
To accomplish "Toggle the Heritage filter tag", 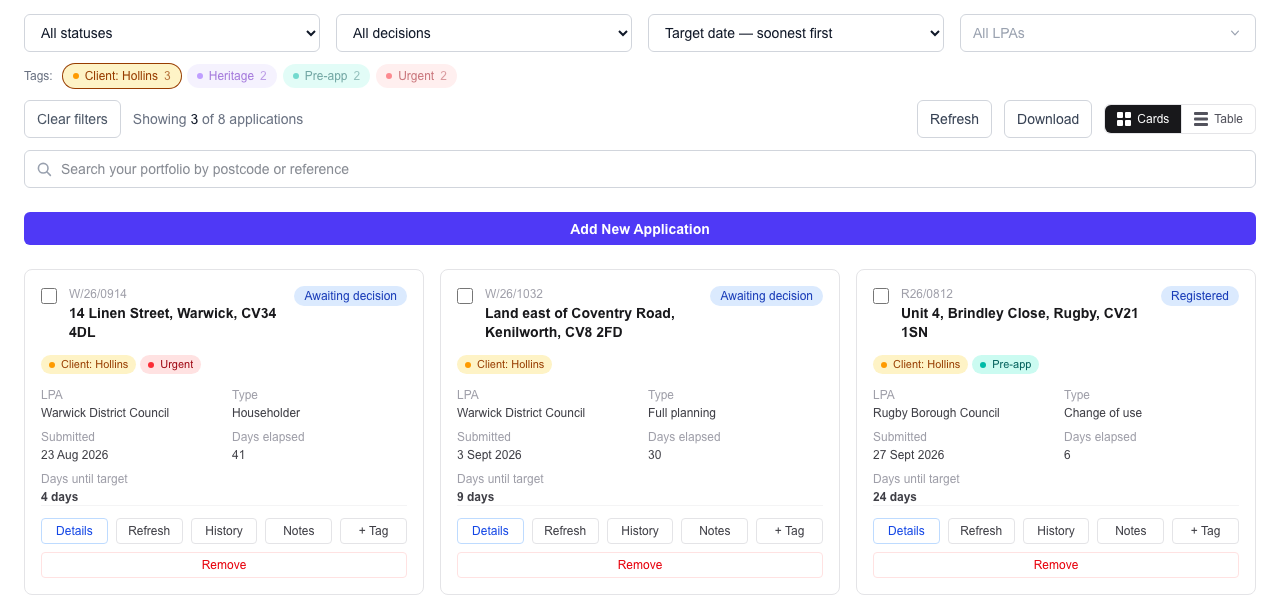I will [x=232, y=76].
